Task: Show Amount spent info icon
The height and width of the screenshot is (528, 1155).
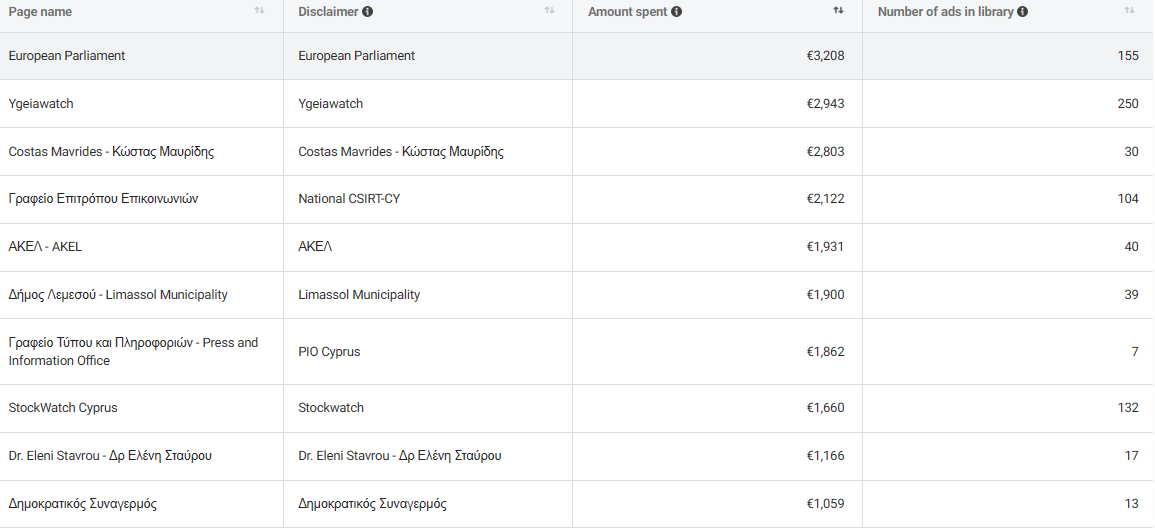Action: click(676, 12)
